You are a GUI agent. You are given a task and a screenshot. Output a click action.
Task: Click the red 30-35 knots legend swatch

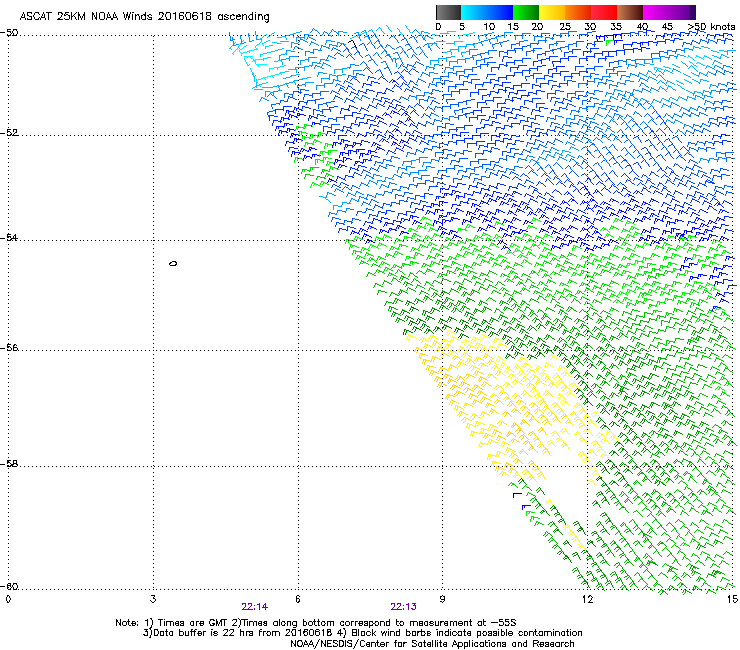coord(604,12)
